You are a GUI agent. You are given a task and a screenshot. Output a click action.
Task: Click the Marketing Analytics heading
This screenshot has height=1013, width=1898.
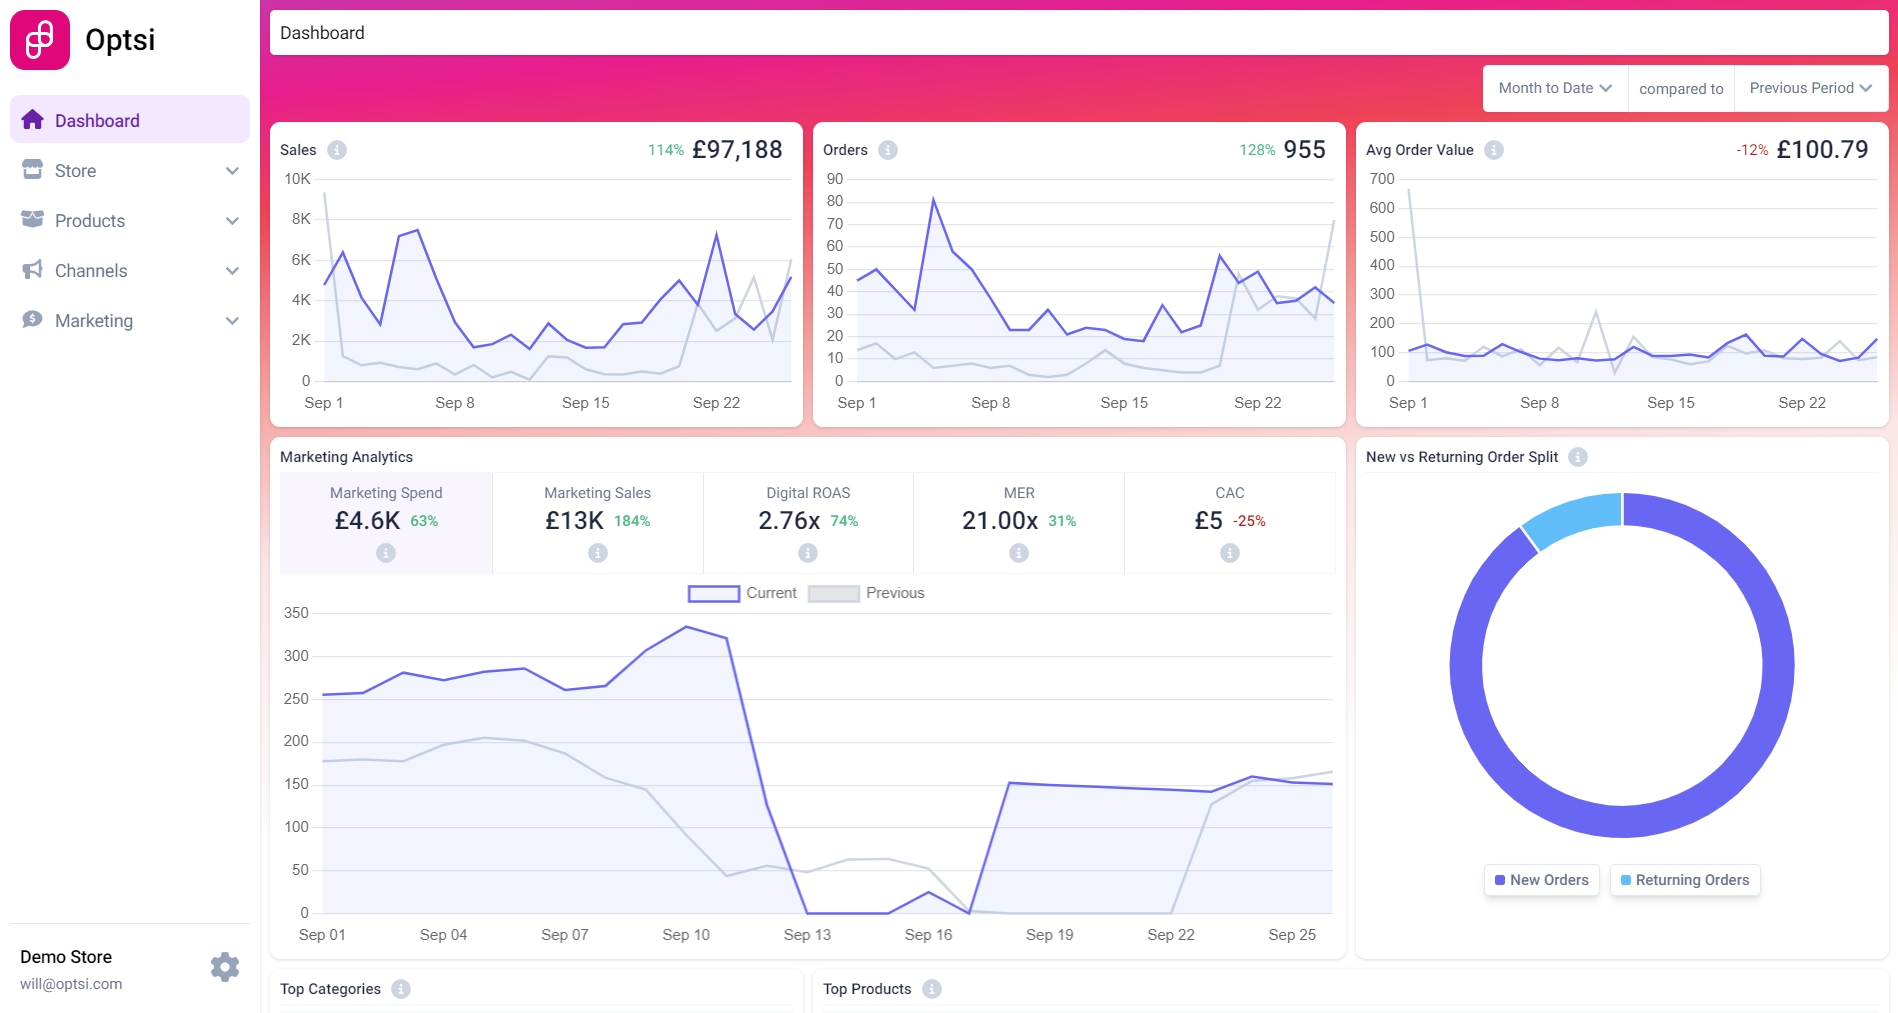346,457
